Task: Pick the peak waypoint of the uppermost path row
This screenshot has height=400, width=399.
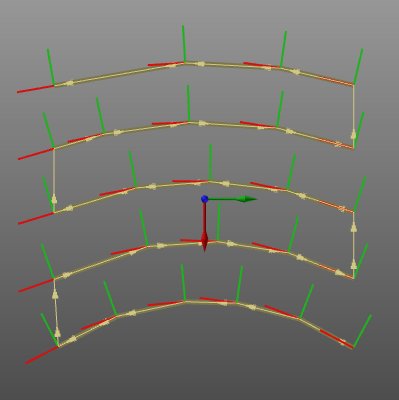Action: 184,62
